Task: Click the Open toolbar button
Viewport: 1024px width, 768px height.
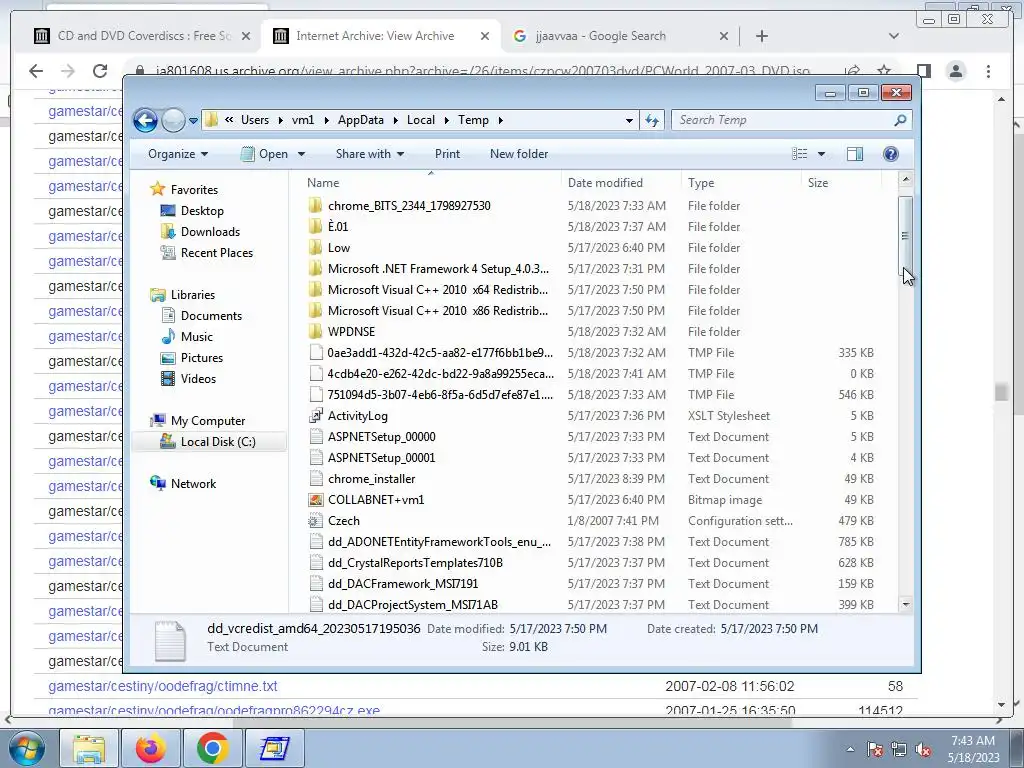Action: coord(264,154)
